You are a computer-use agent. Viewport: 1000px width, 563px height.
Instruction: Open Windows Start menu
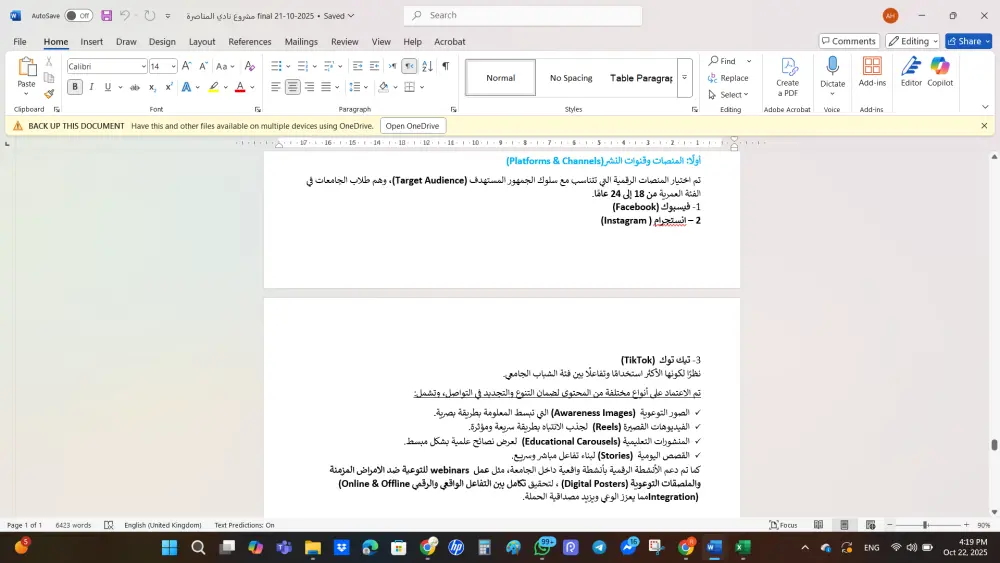pos(169,547)
